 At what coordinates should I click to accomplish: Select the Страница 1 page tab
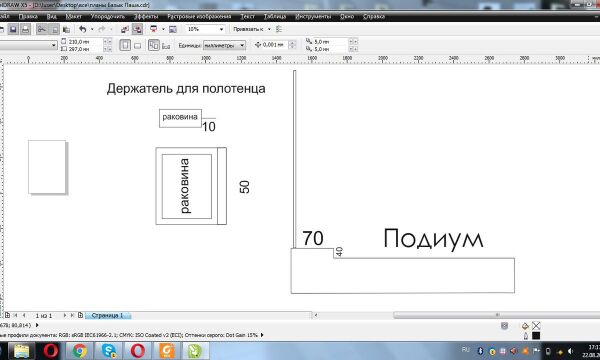point(108,315)
